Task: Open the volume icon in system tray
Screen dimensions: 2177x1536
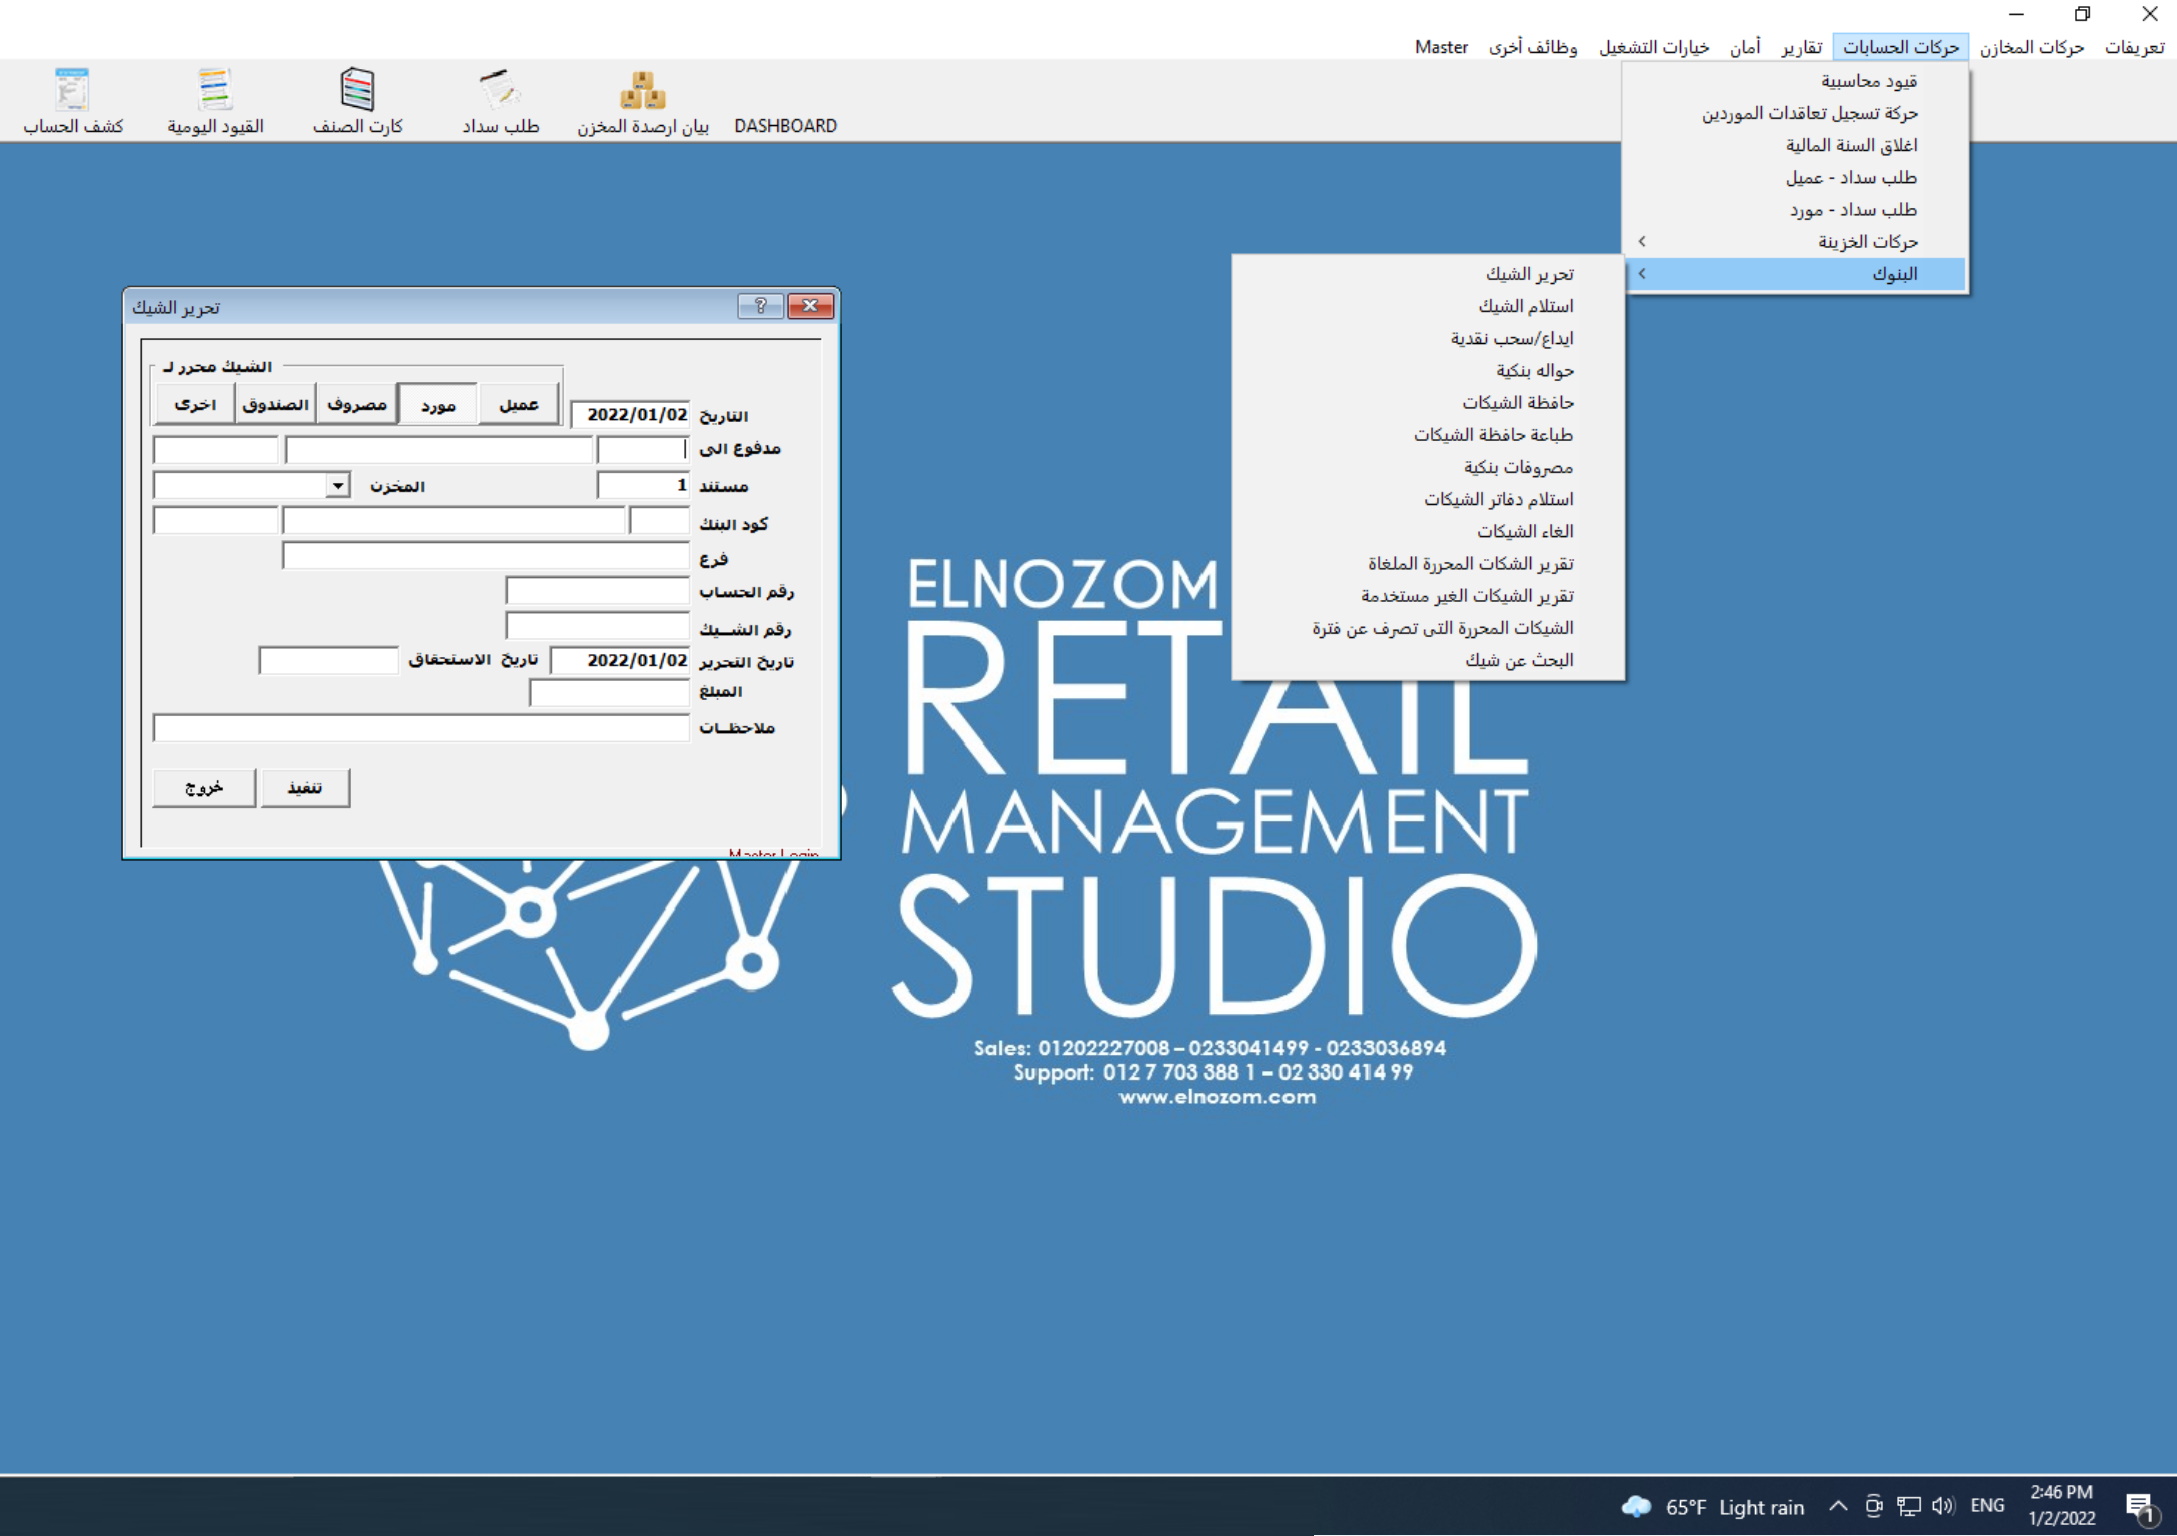Action: tap(1941, 1506)
